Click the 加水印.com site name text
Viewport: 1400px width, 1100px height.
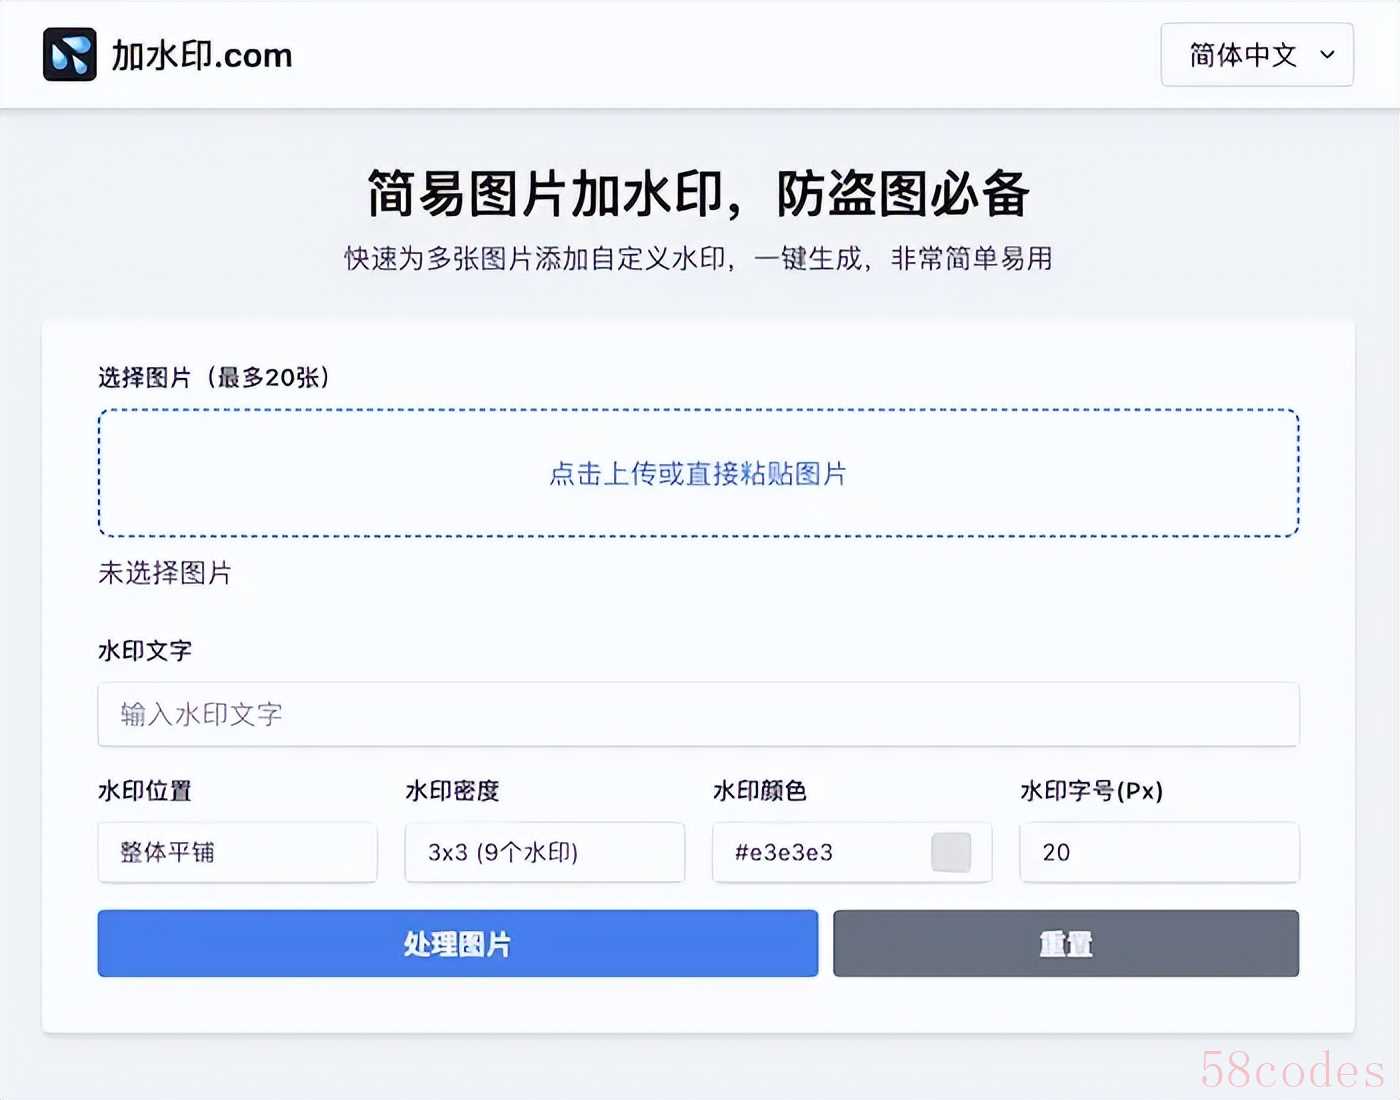pos(202,55)
